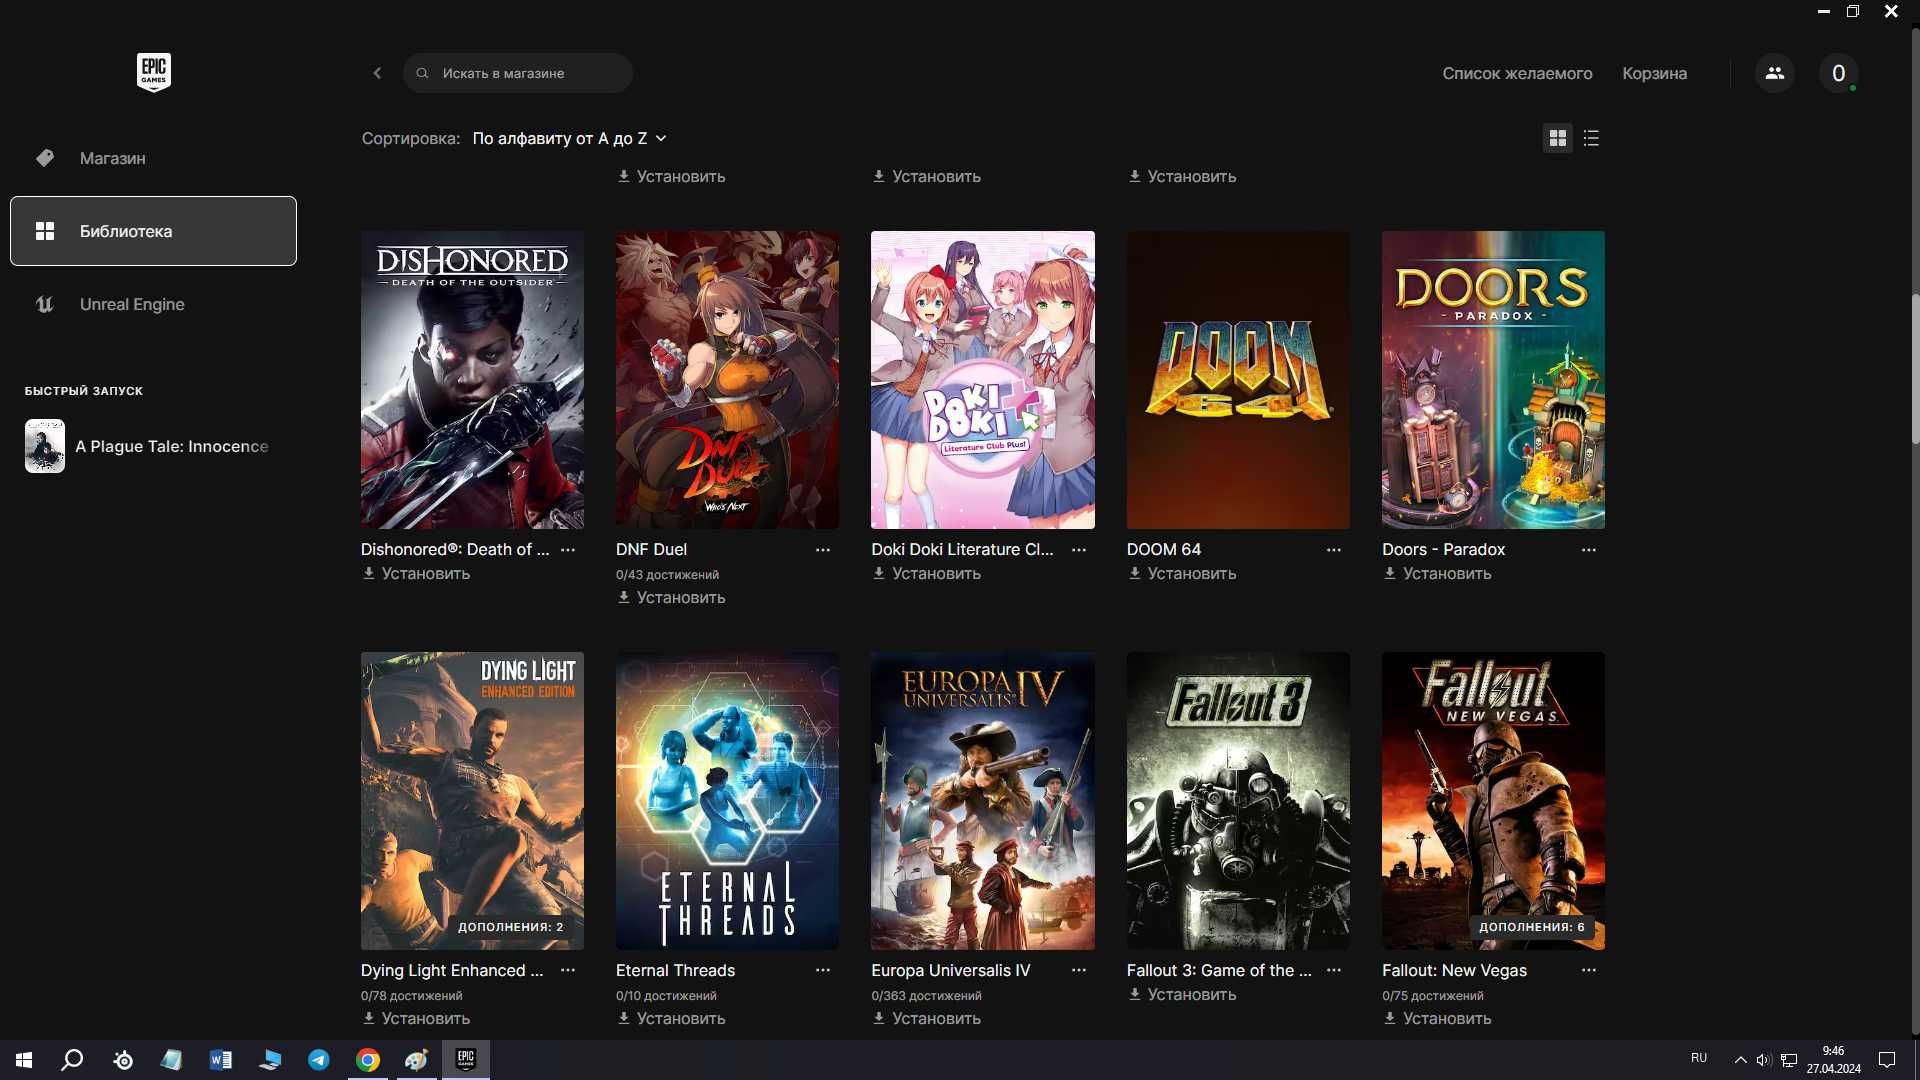Open Microsoft Word from taskbar

[221, 1060]
